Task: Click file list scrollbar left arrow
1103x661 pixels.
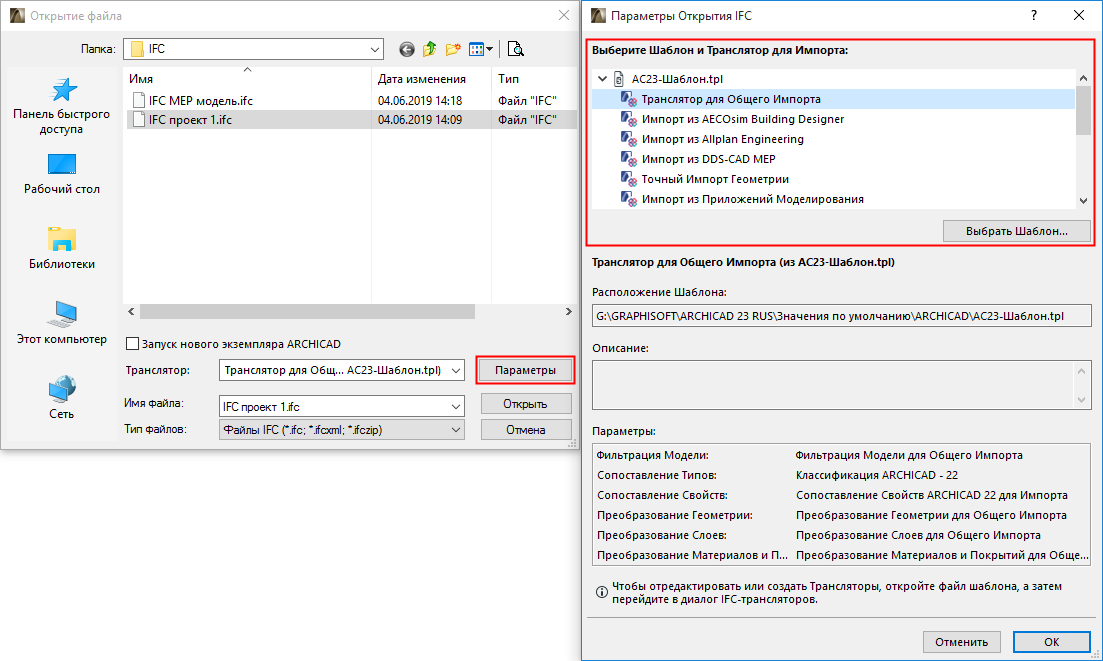Action: pos(131,312)
